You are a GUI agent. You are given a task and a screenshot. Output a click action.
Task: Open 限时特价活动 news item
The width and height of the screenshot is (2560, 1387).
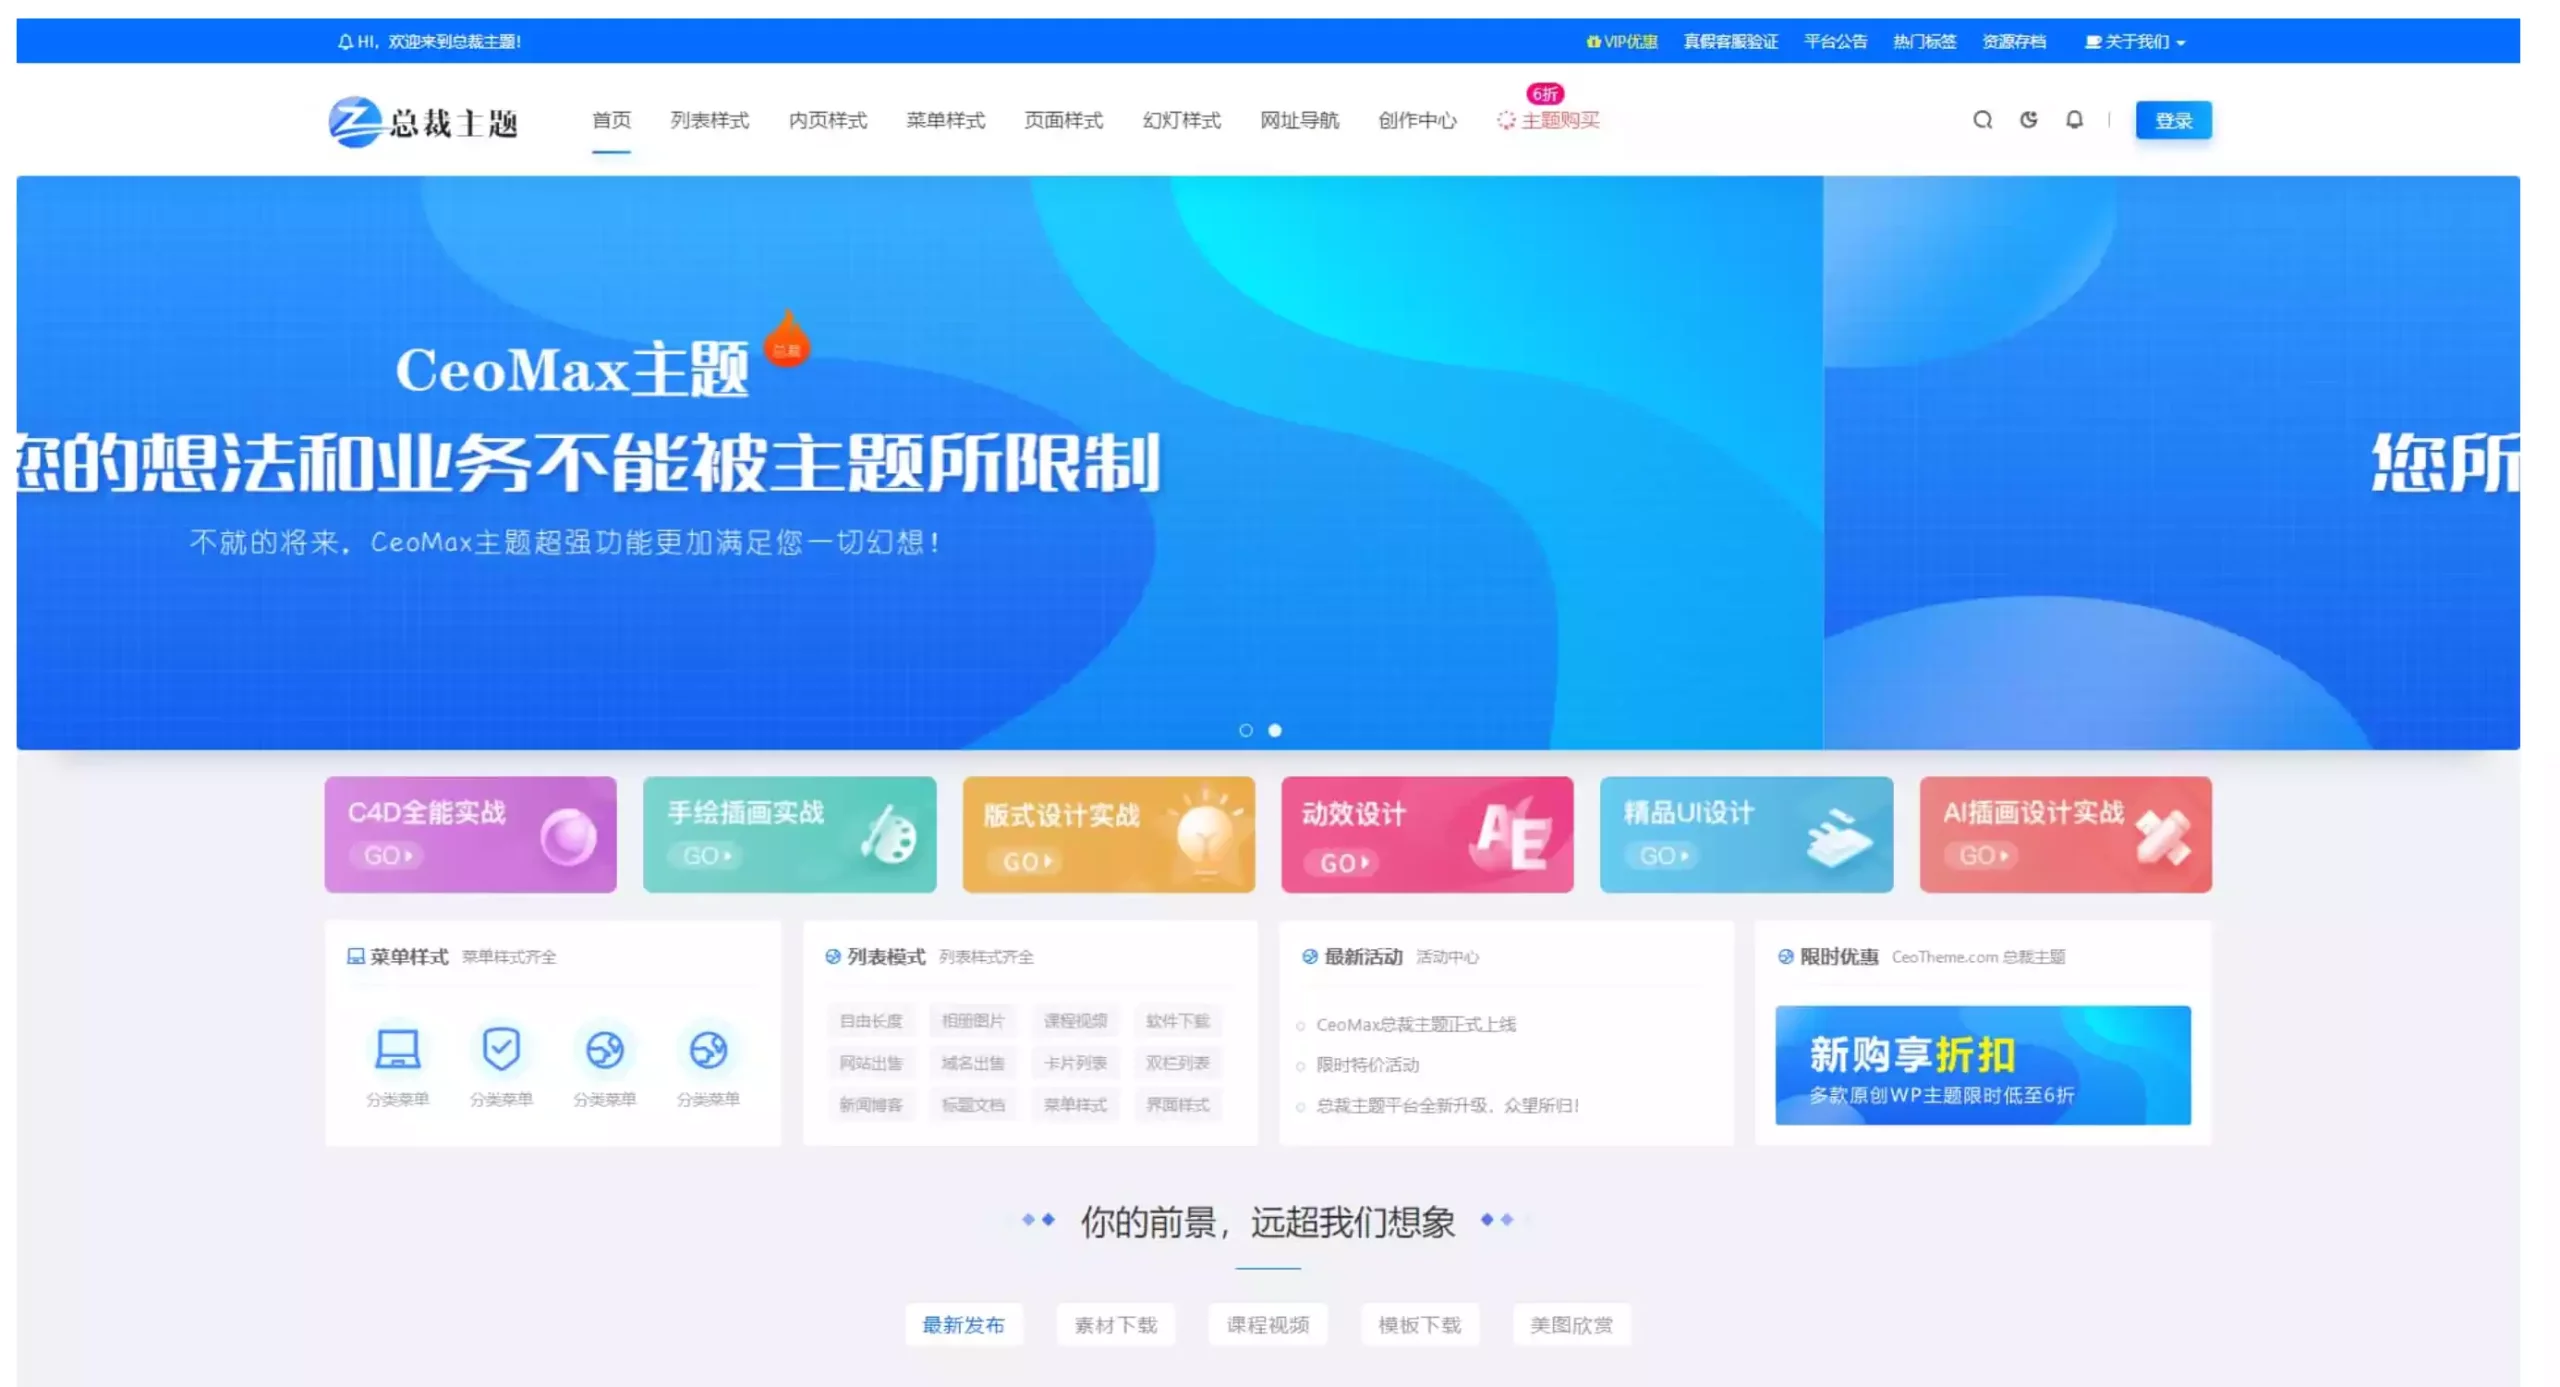click(1367, 1064)
